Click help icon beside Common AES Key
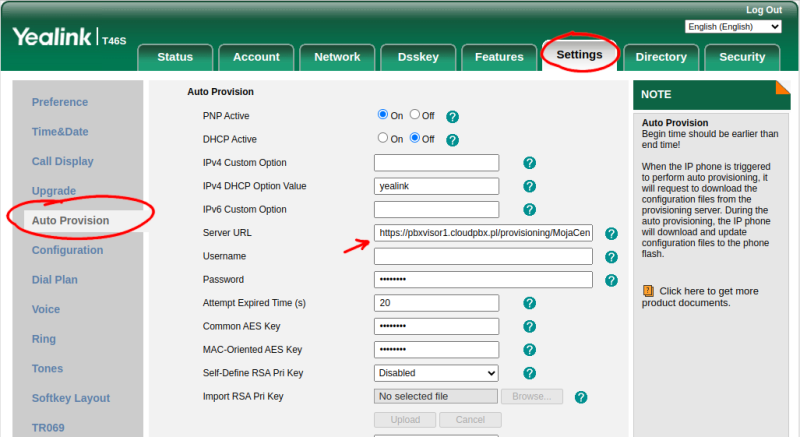 coord(530,326)
